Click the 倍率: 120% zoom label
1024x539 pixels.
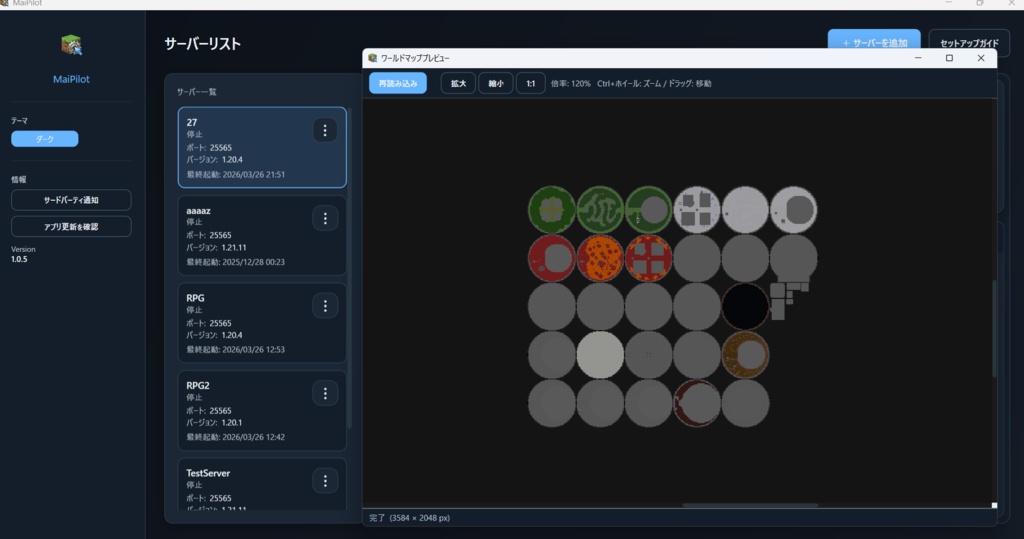click(571, 84)
